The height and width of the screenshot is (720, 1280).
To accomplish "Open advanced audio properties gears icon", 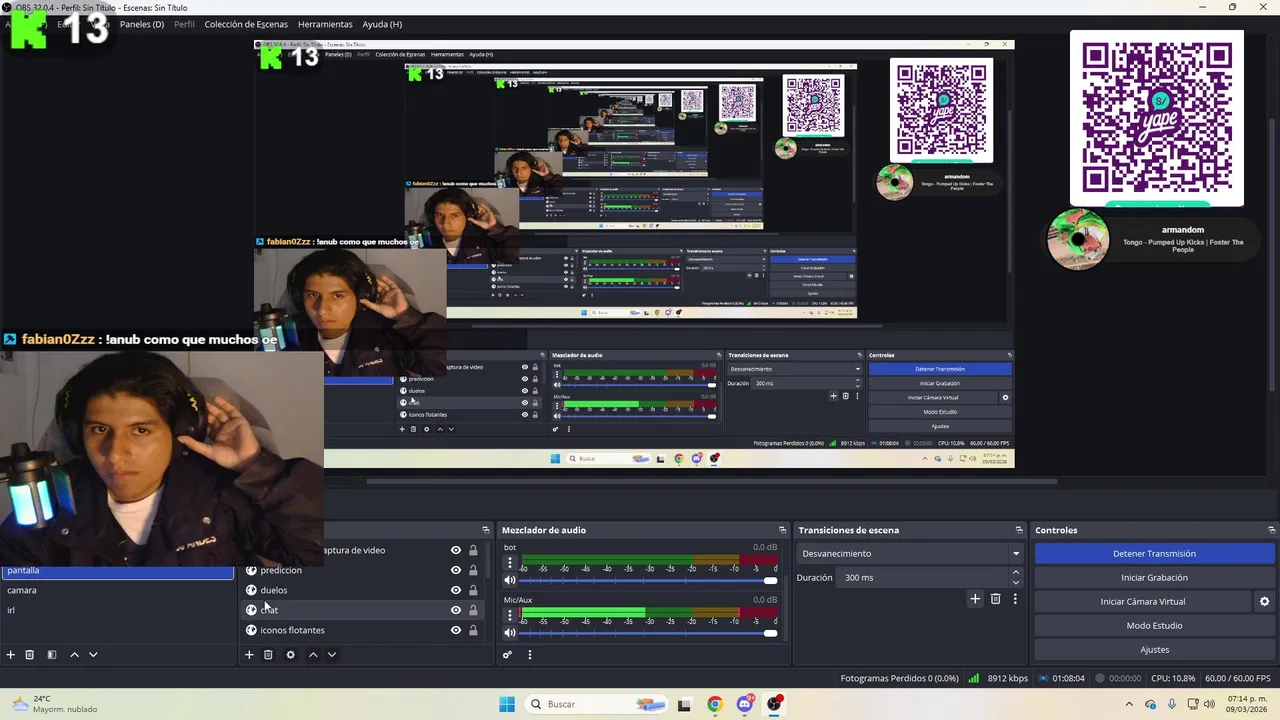I will 507,655.
